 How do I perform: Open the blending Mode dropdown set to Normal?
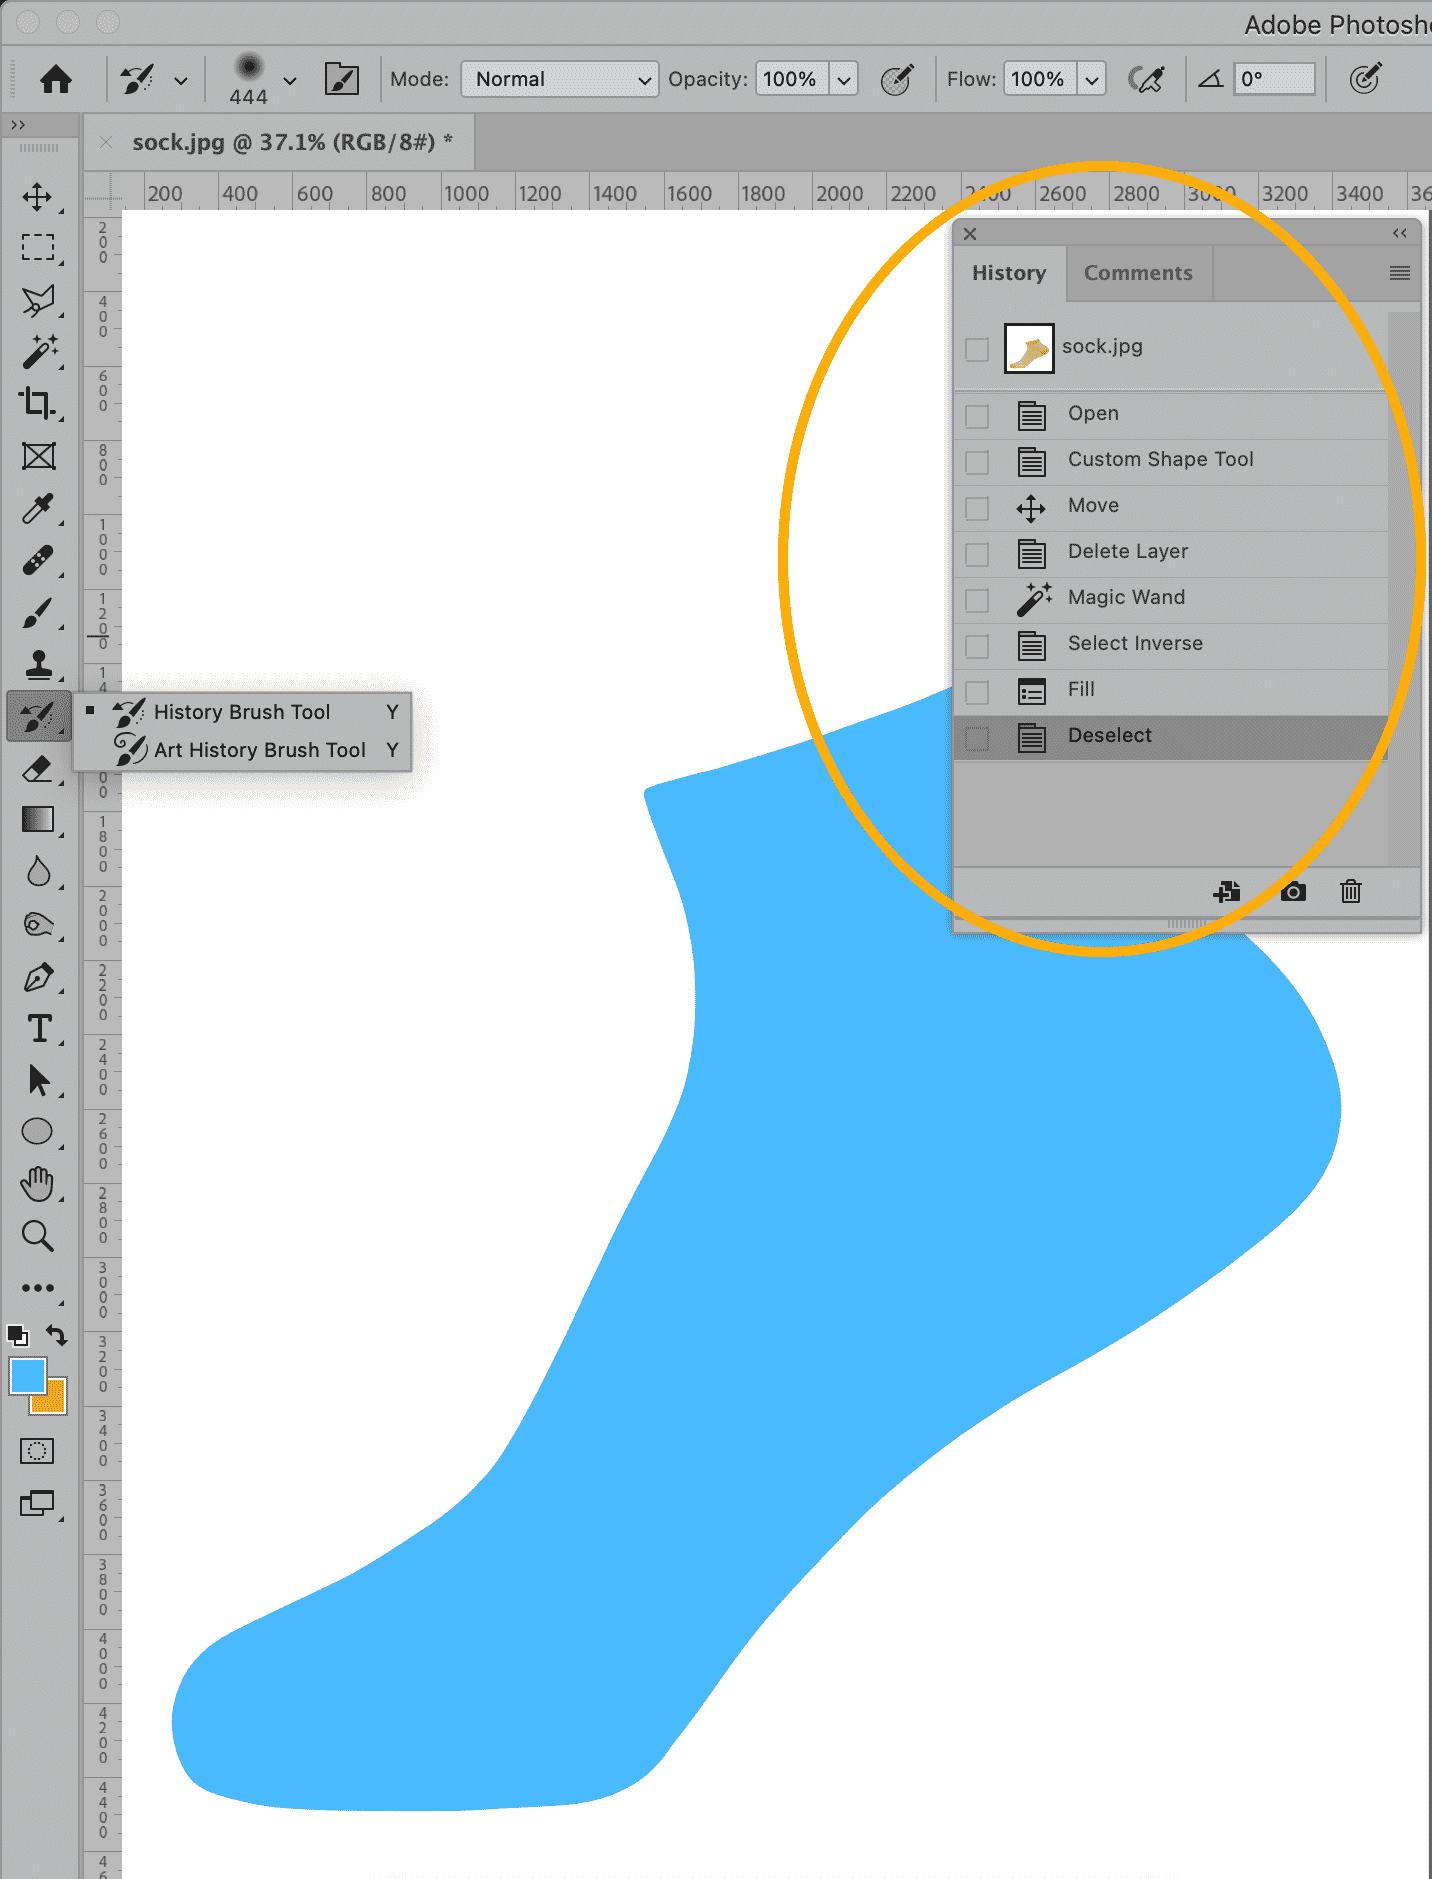(x=559, y=79)
